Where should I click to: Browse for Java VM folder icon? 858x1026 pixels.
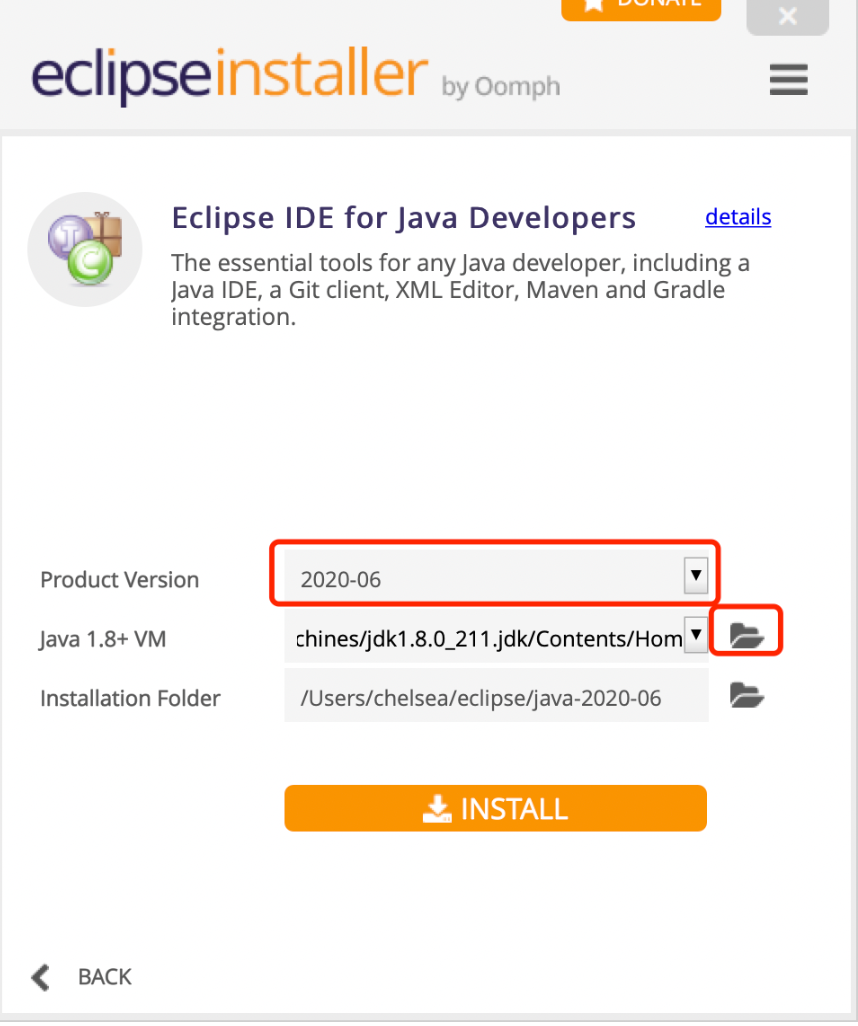[746, 635]
